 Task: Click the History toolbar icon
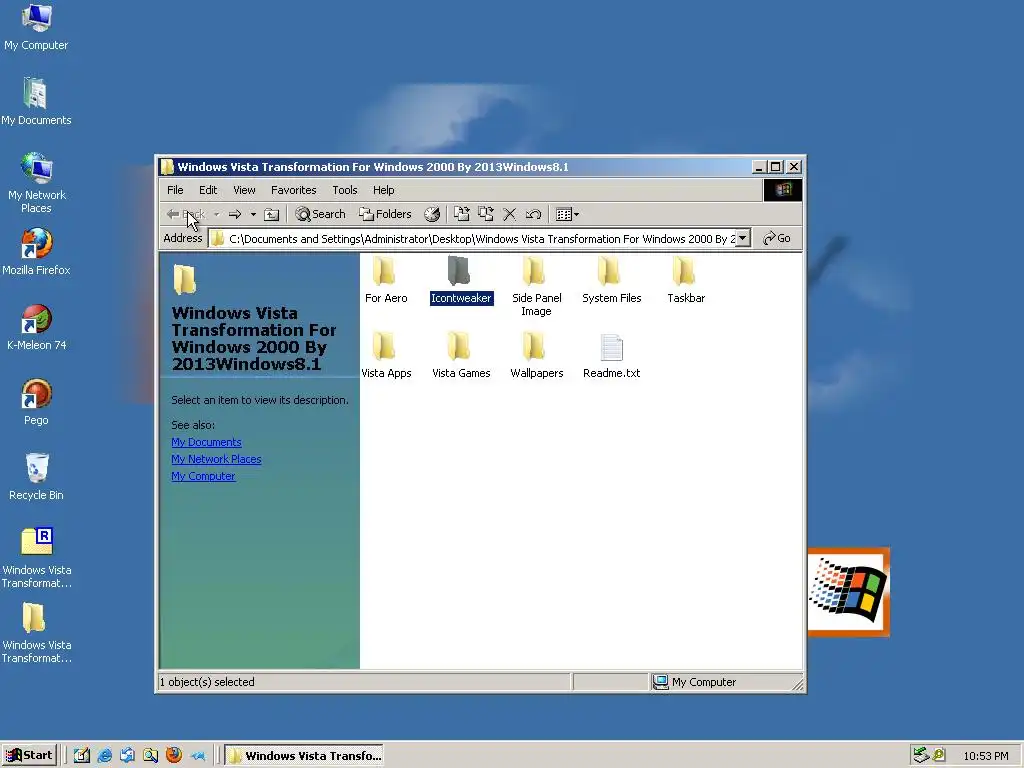pyautogui.click(x=432, y=214)
